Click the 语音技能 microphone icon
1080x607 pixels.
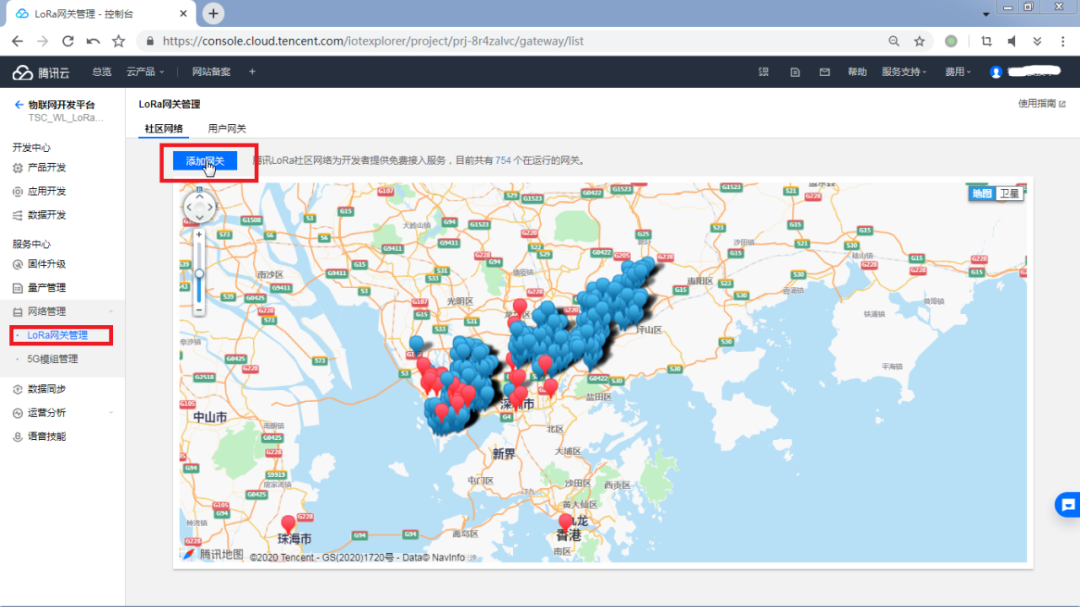18,436
